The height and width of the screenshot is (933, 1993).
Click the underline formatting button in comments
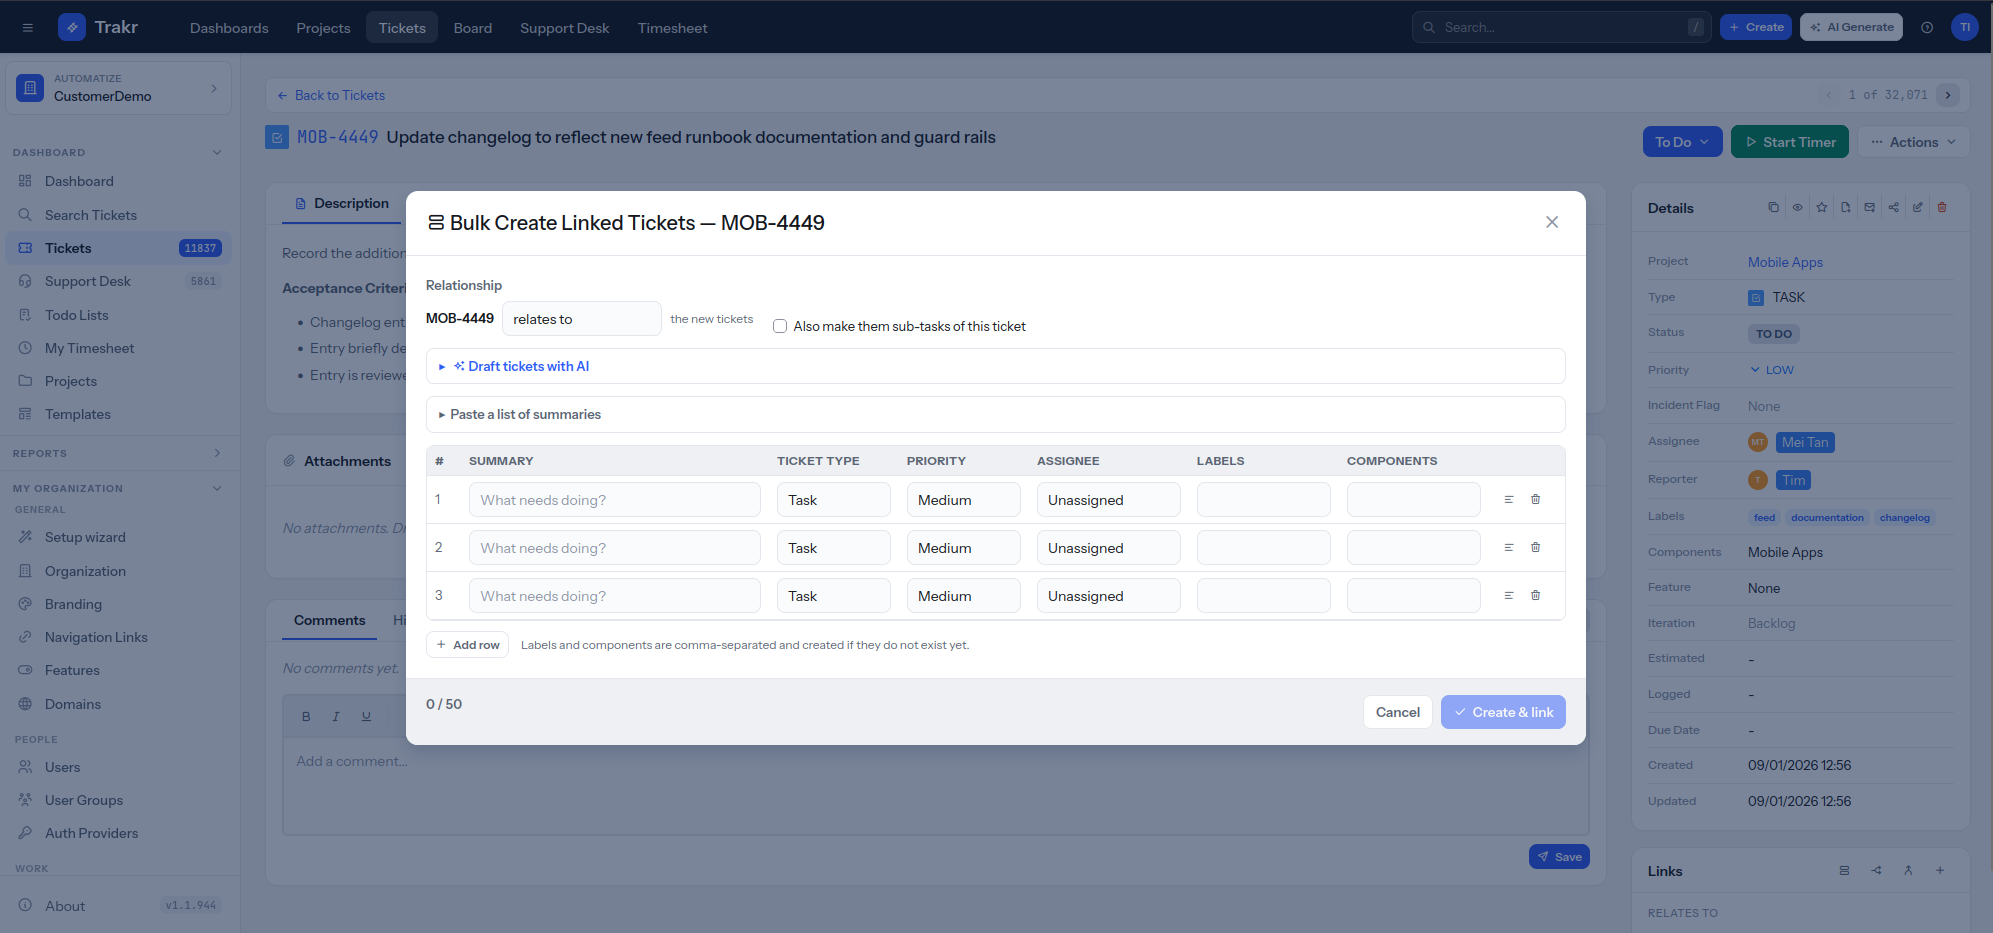366,716
